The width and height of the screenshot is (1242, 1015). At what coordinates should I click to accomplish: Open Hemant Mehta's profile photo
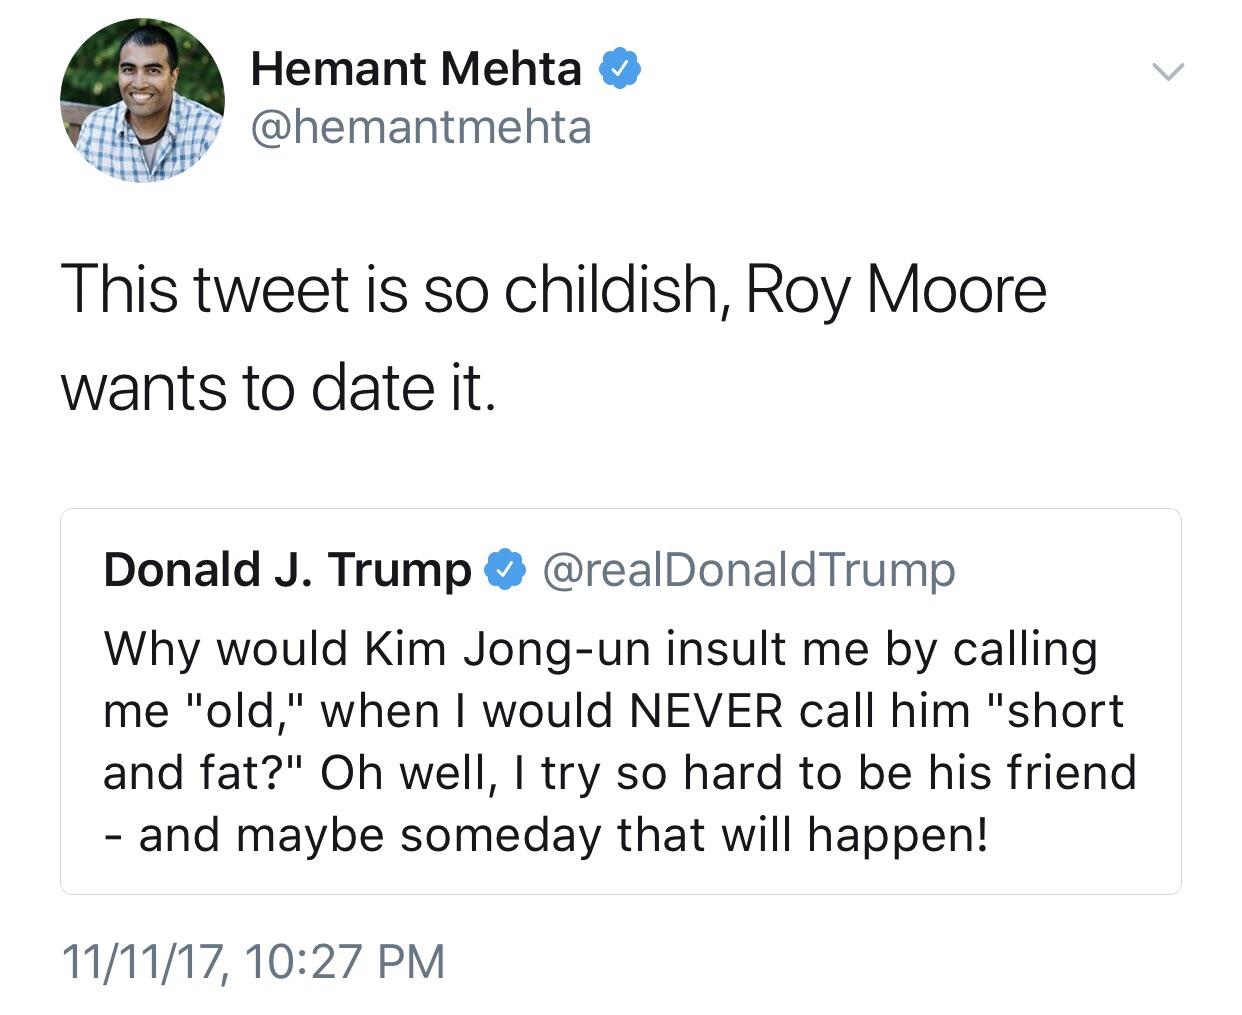[x=142, y=100]
